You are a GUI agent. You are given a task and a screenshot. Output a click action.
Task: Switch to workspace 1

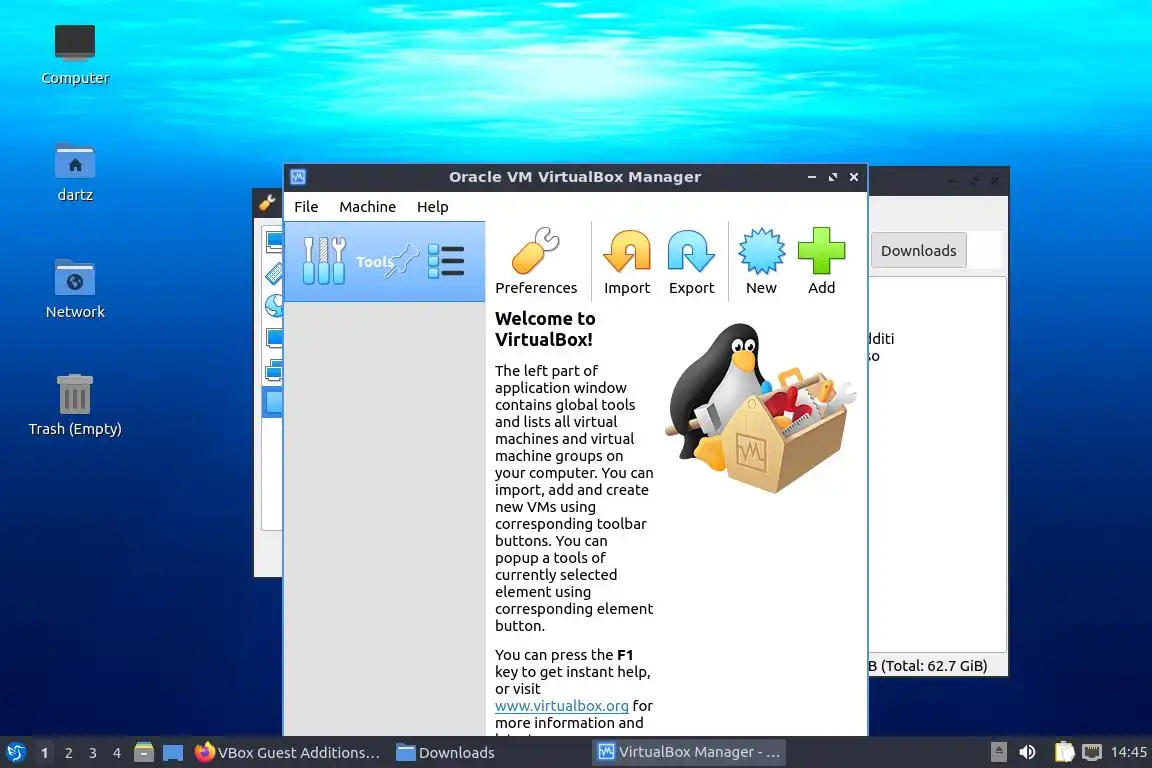click(x=44, y=753)
